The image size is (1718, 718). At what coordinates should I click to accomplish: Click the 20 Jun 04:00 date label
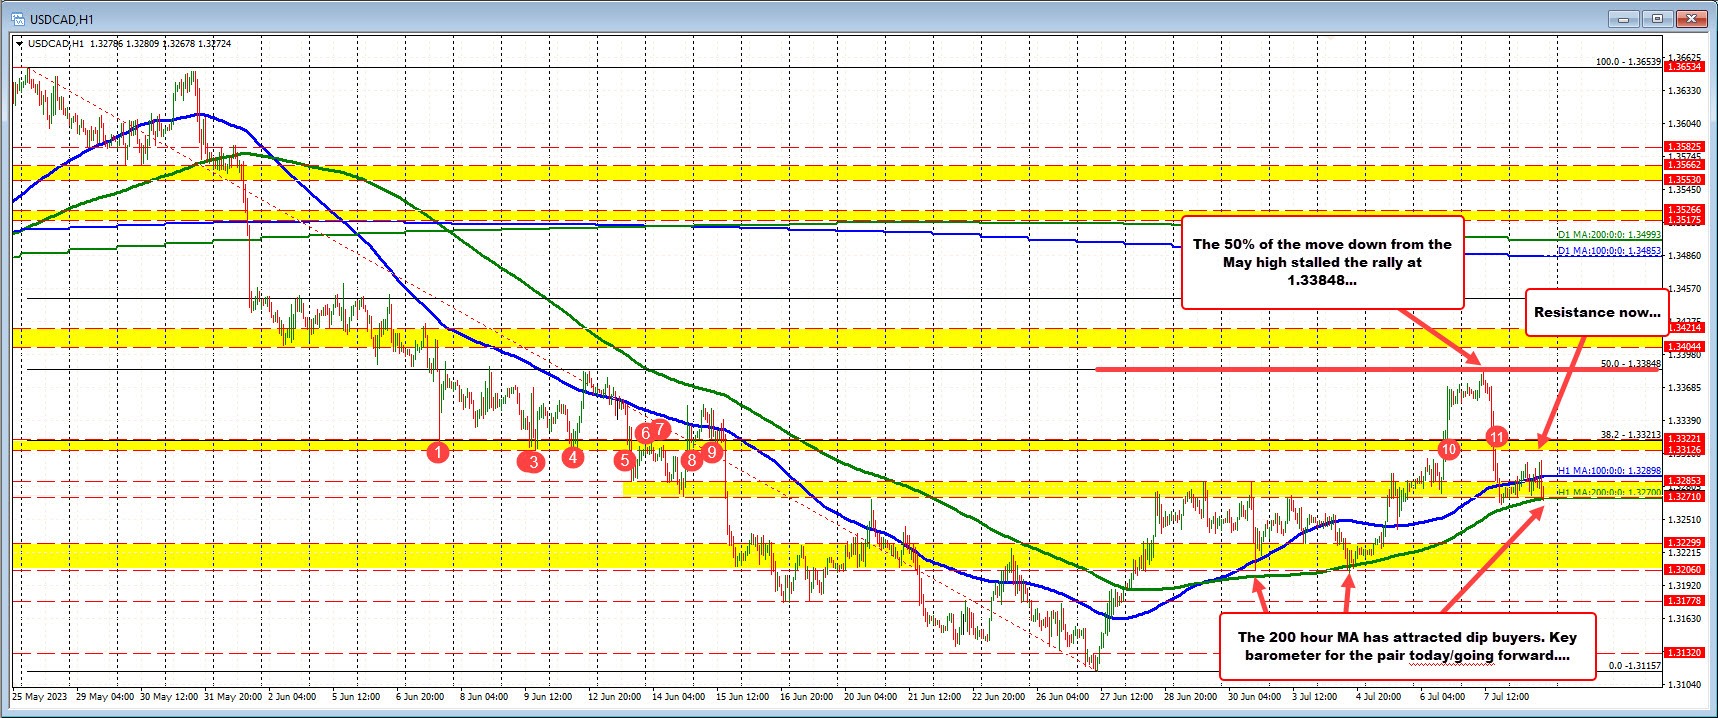(x=871, y=696)
